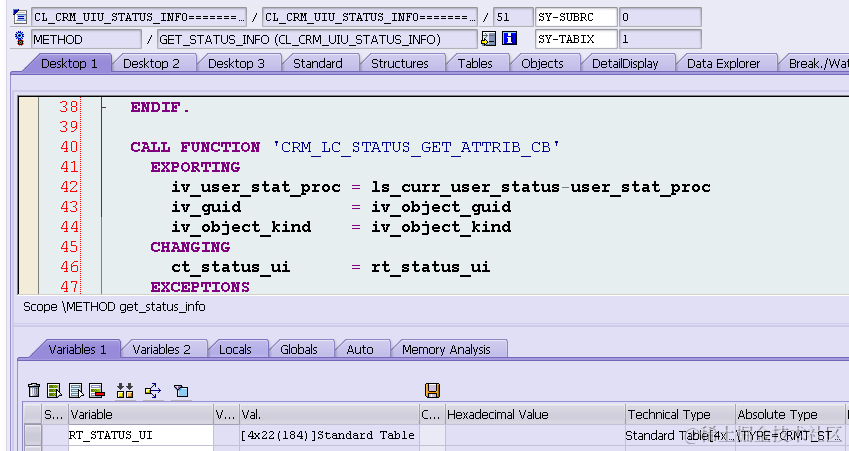Show the Locals tab
The height and width of the screenshot is (451, 849).
coord(235,349)
